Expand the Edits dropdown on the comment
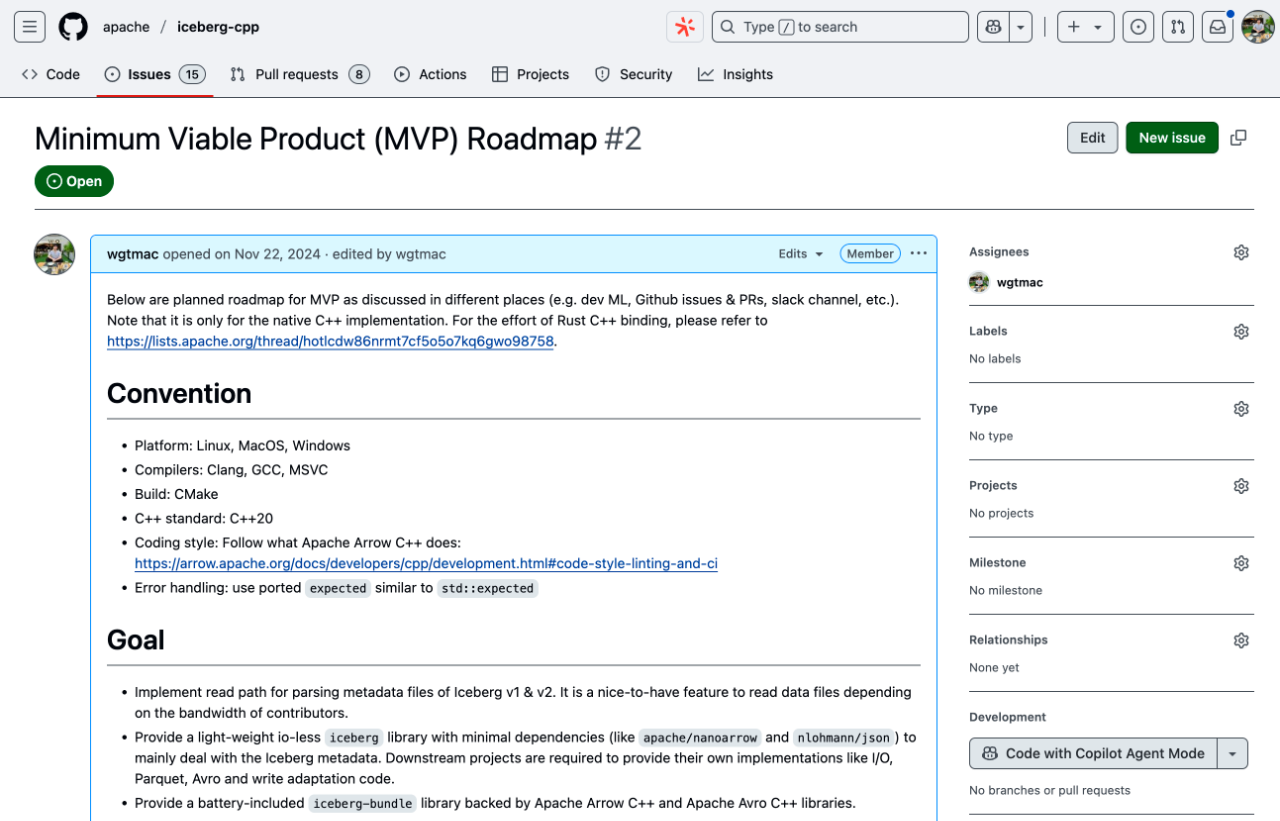This screenshot has height=821, width=1280. tap(800, 253)
